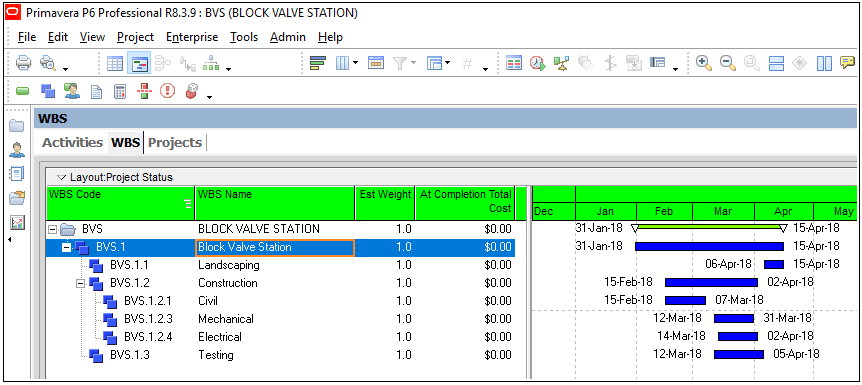Click the calculator Expenses icon
The width and height of the screenshot is (862, 385).
click(120, 91)
